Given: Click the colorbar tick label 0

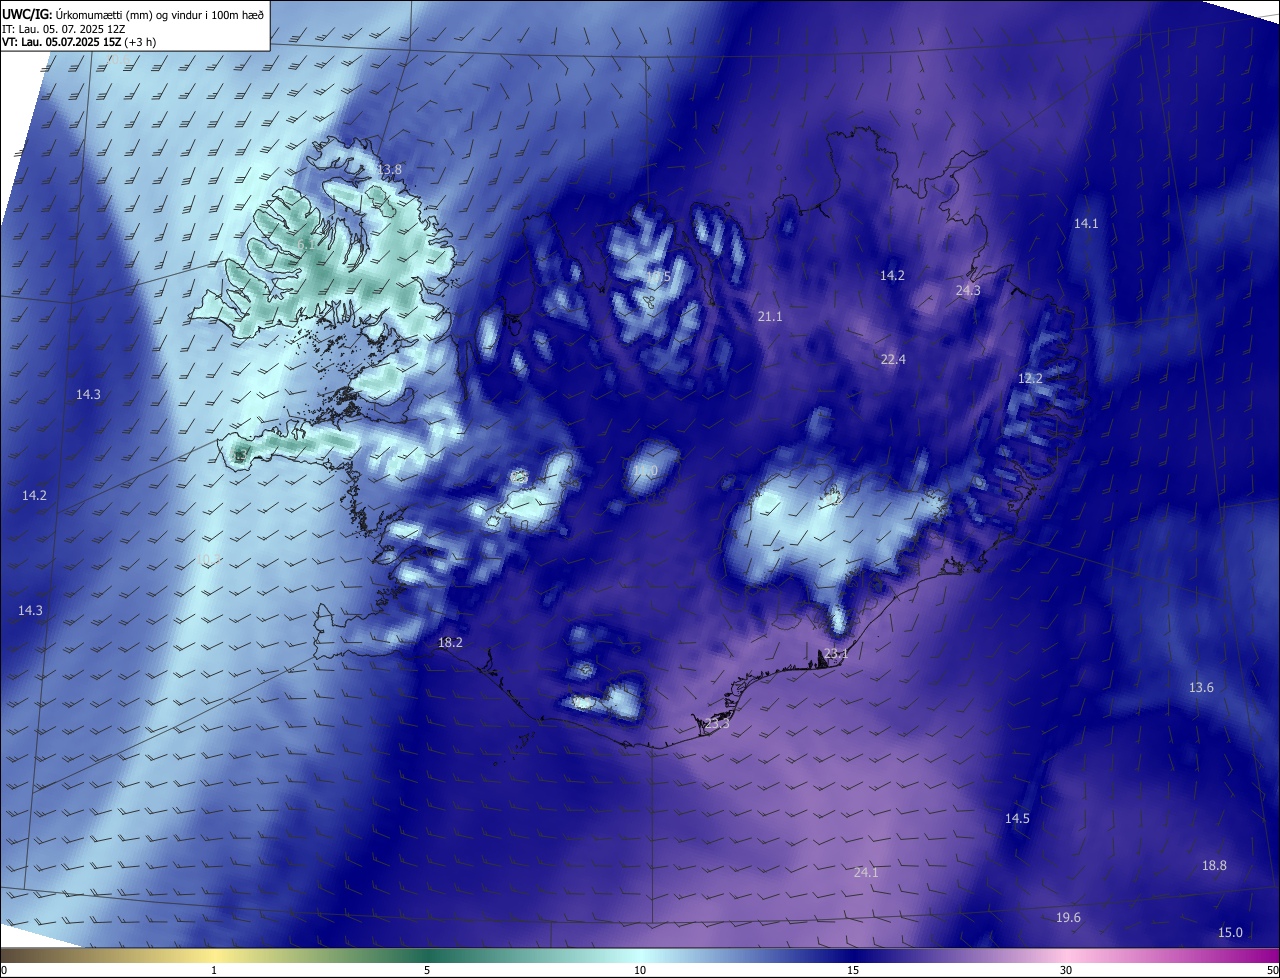Looking at the screenshot, I should 4,971.
